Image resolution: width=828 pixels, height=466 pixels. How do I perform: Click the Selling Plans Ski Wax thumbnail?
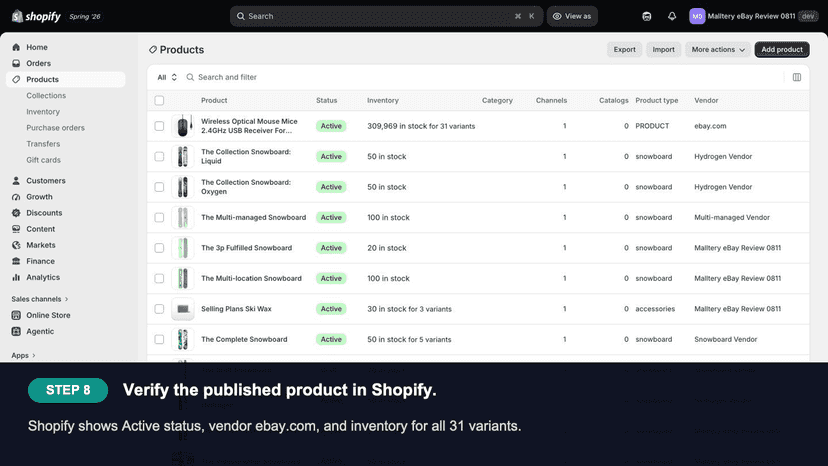point(183,309)
